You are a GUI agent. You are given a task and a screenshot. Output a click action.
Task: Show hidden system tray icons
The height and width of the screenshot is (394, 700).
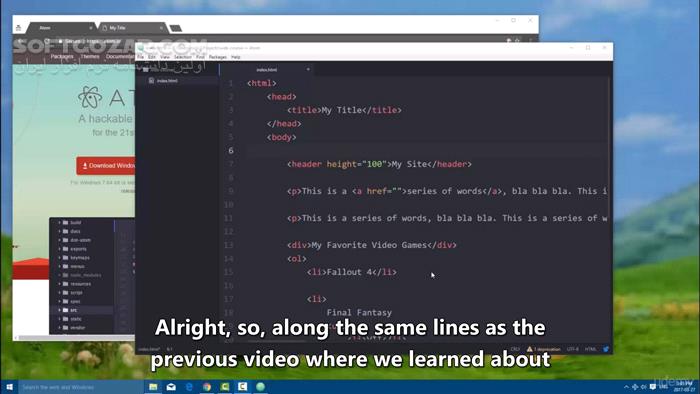626,387
